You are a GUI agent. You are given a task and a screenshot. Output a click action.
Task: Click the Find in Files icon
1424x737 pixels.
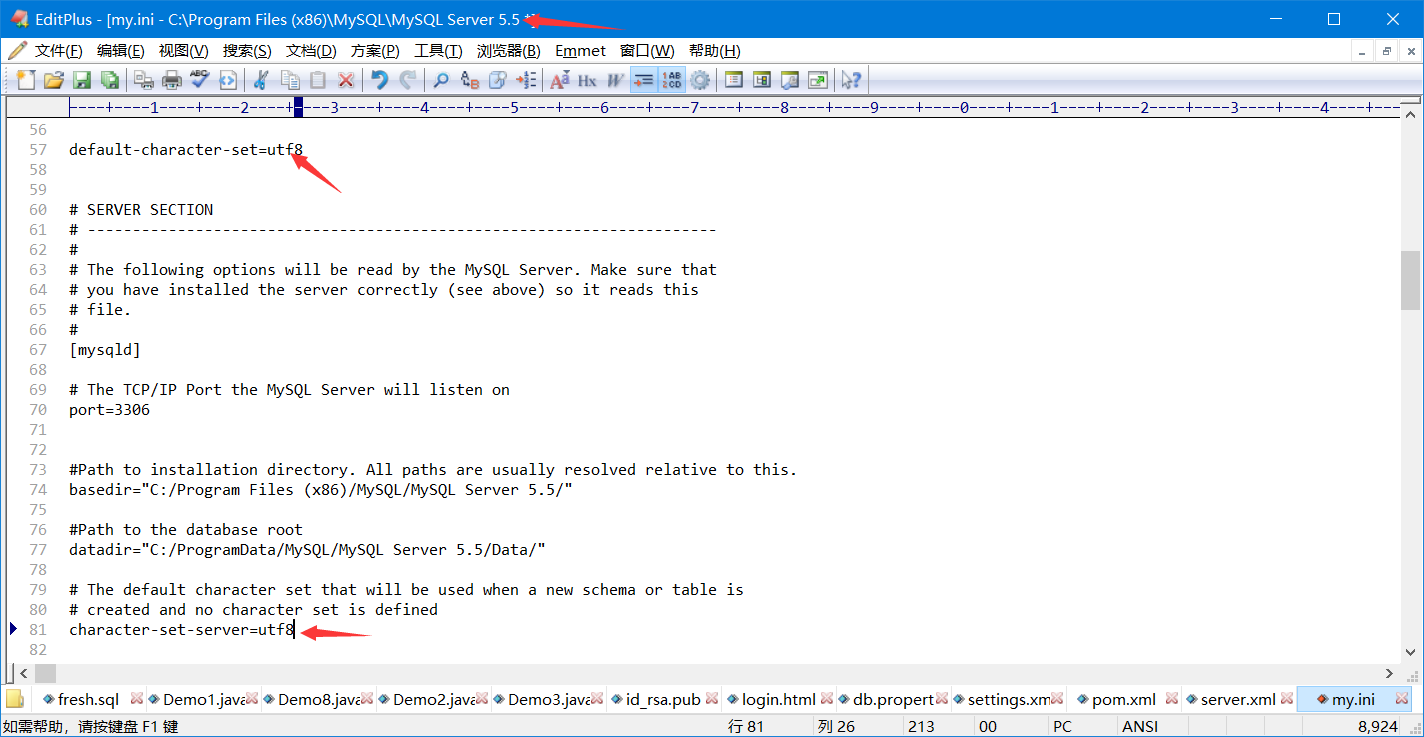tap(497, 80)
